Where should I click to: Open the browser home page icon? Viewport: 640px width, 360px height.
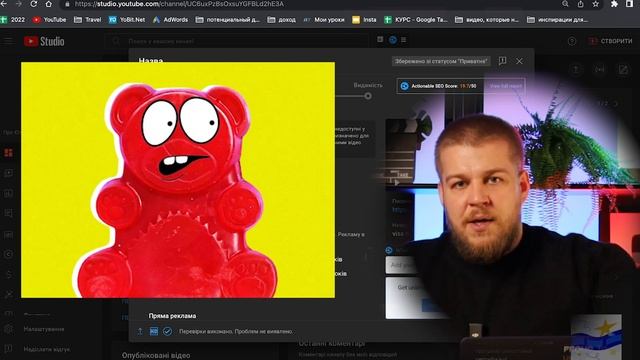pos(49,4)
